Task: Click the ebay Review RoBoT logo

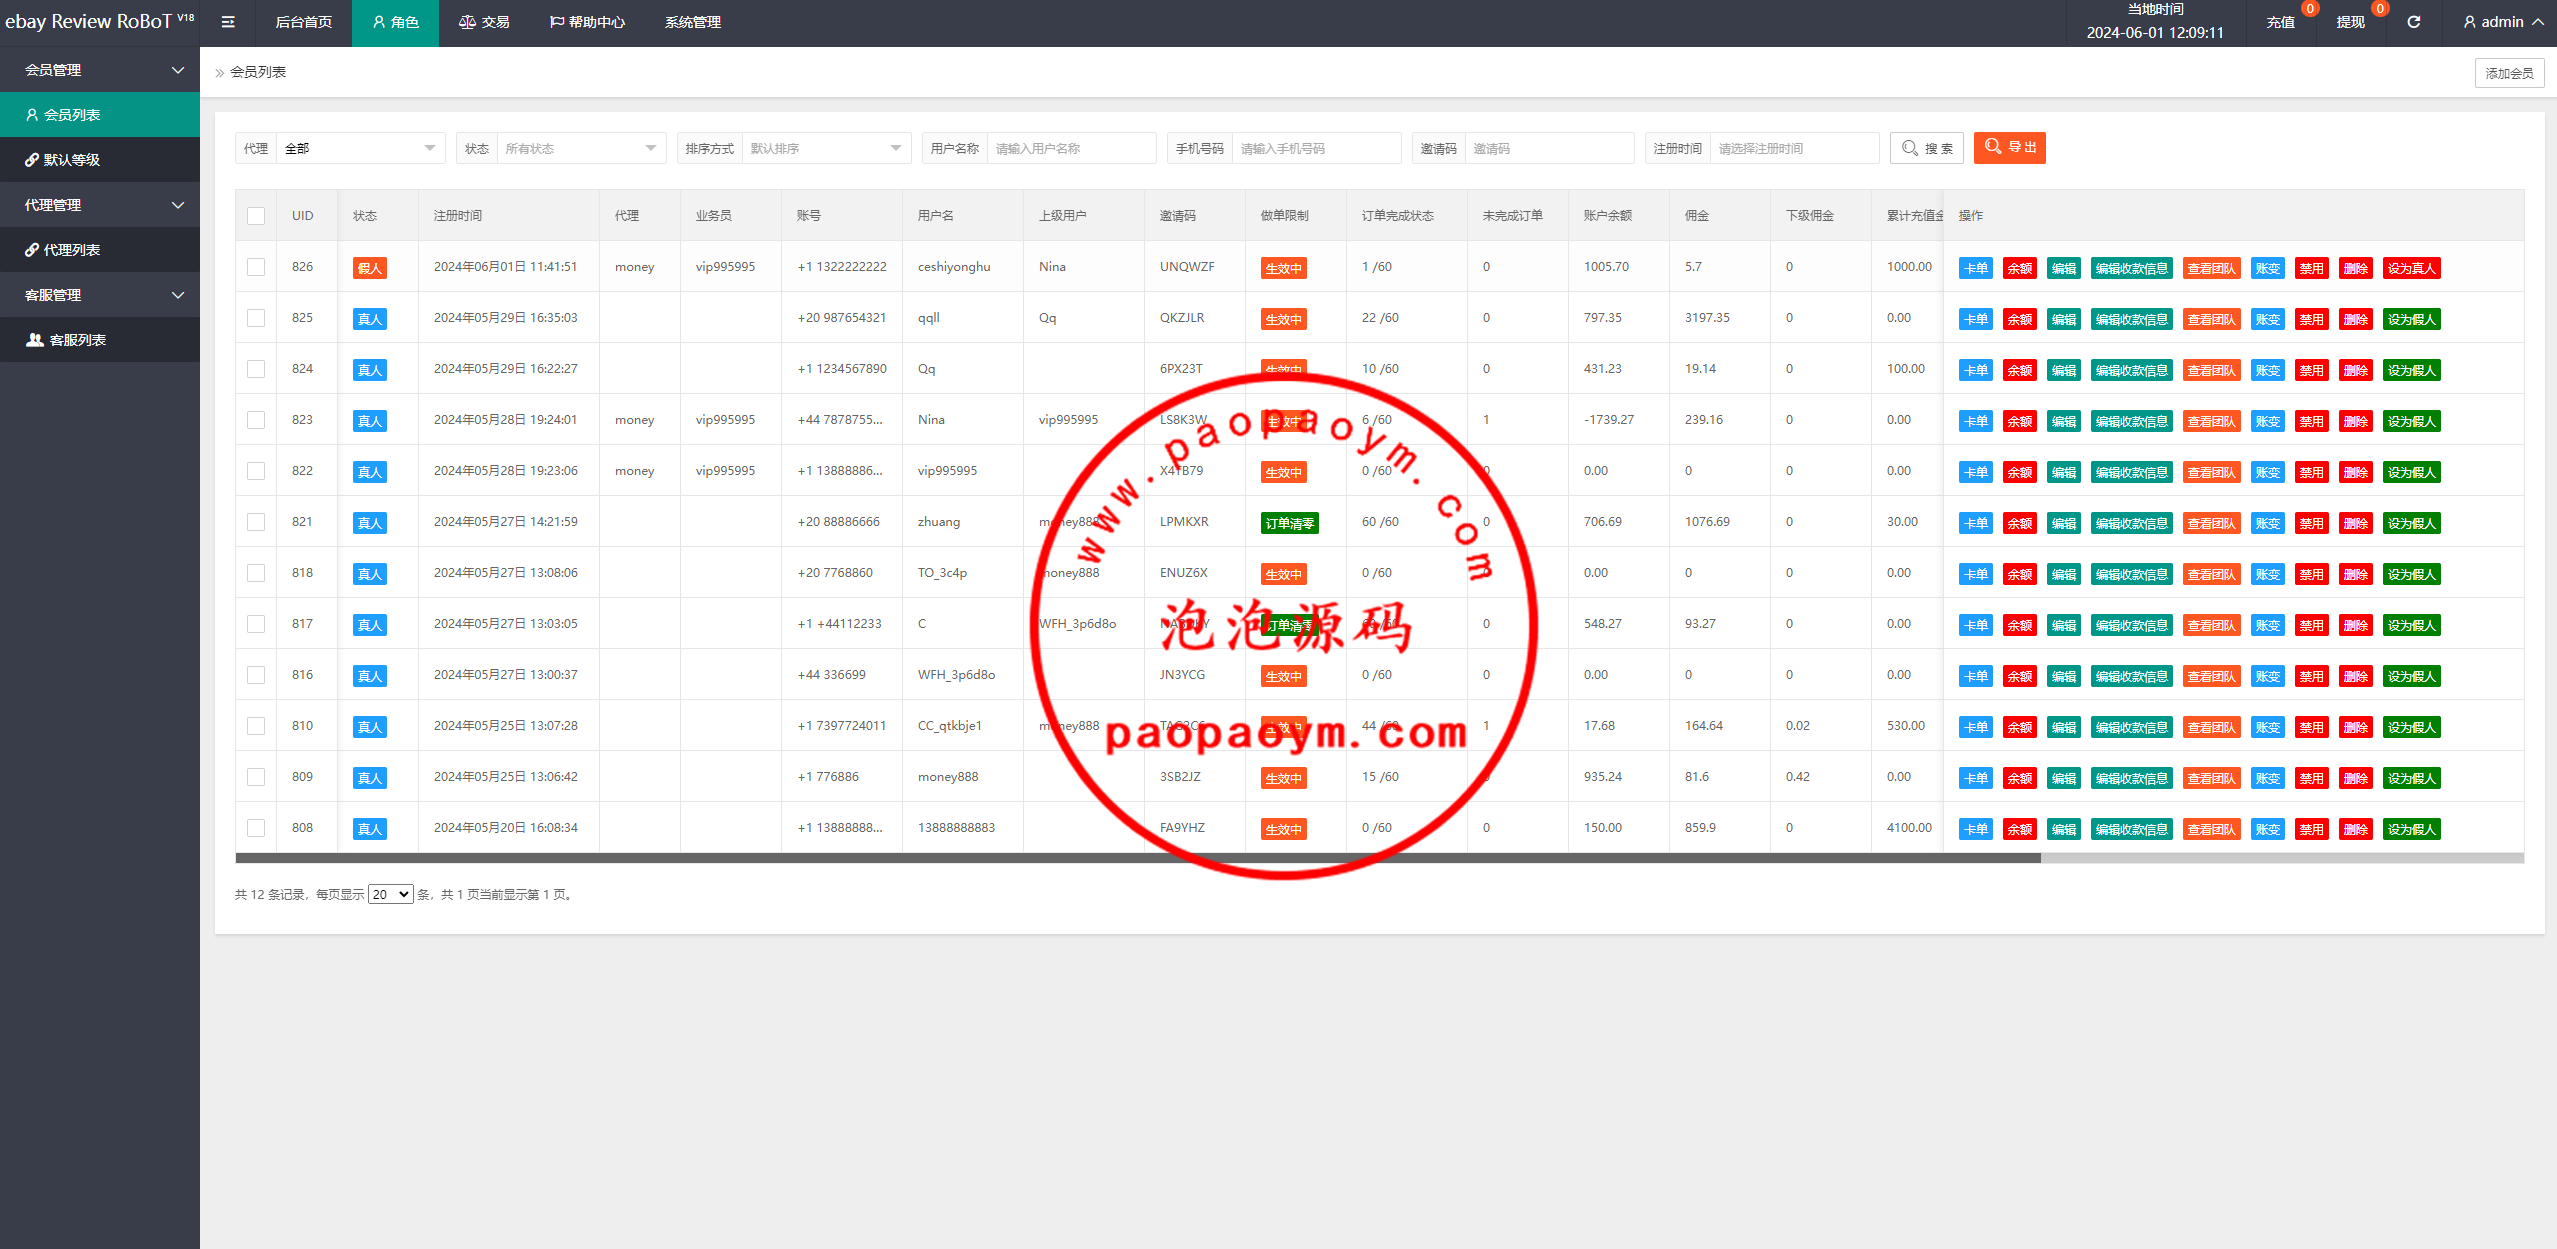Action: tap(99, 21)
